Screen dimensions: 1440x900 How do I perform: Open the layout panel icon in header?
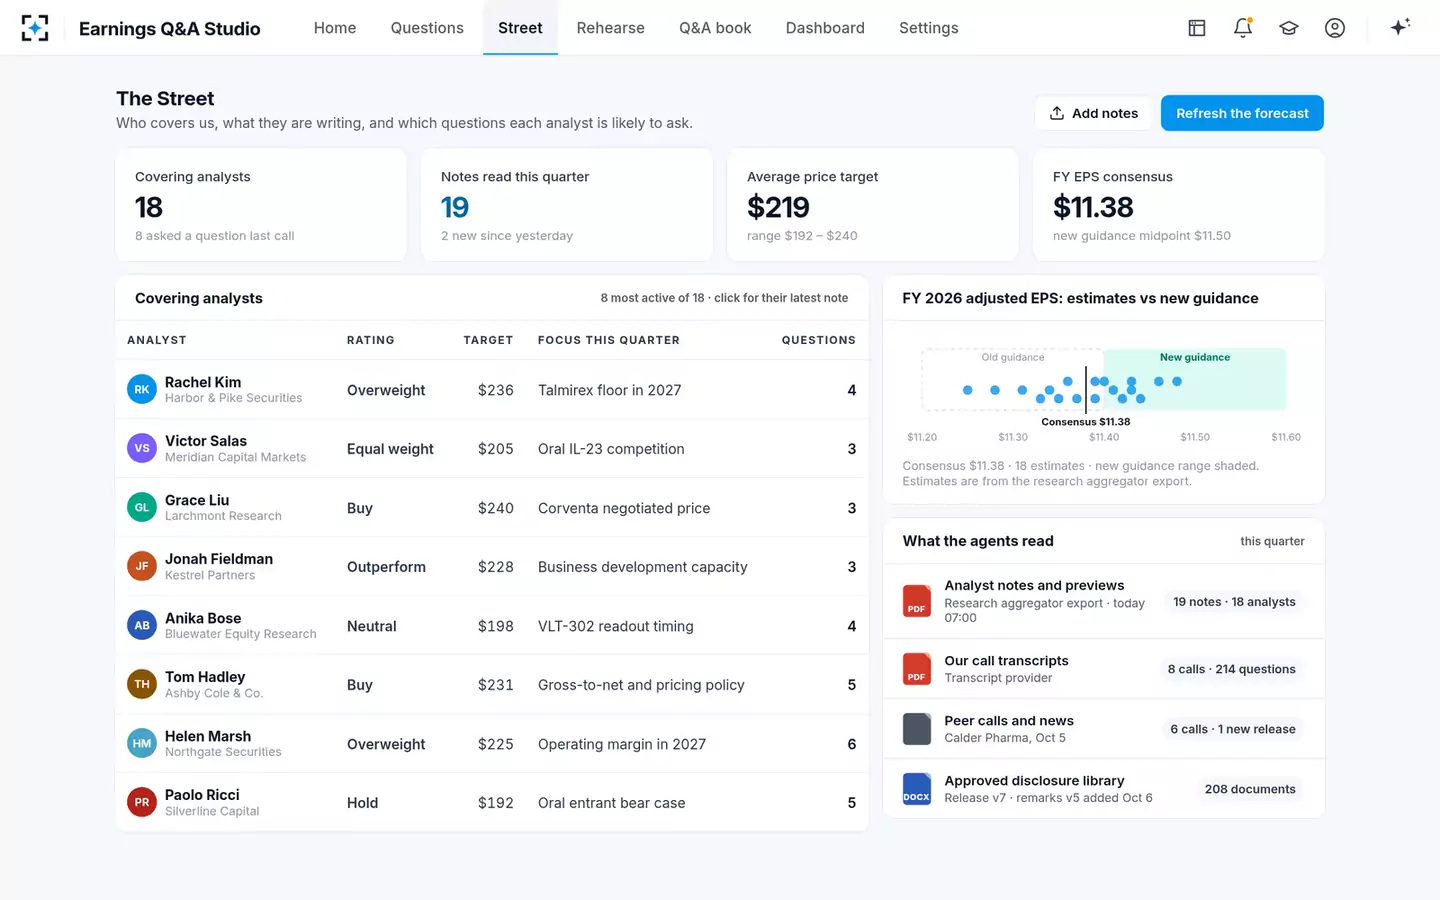pyautogui.click(x=1197, y=28)
